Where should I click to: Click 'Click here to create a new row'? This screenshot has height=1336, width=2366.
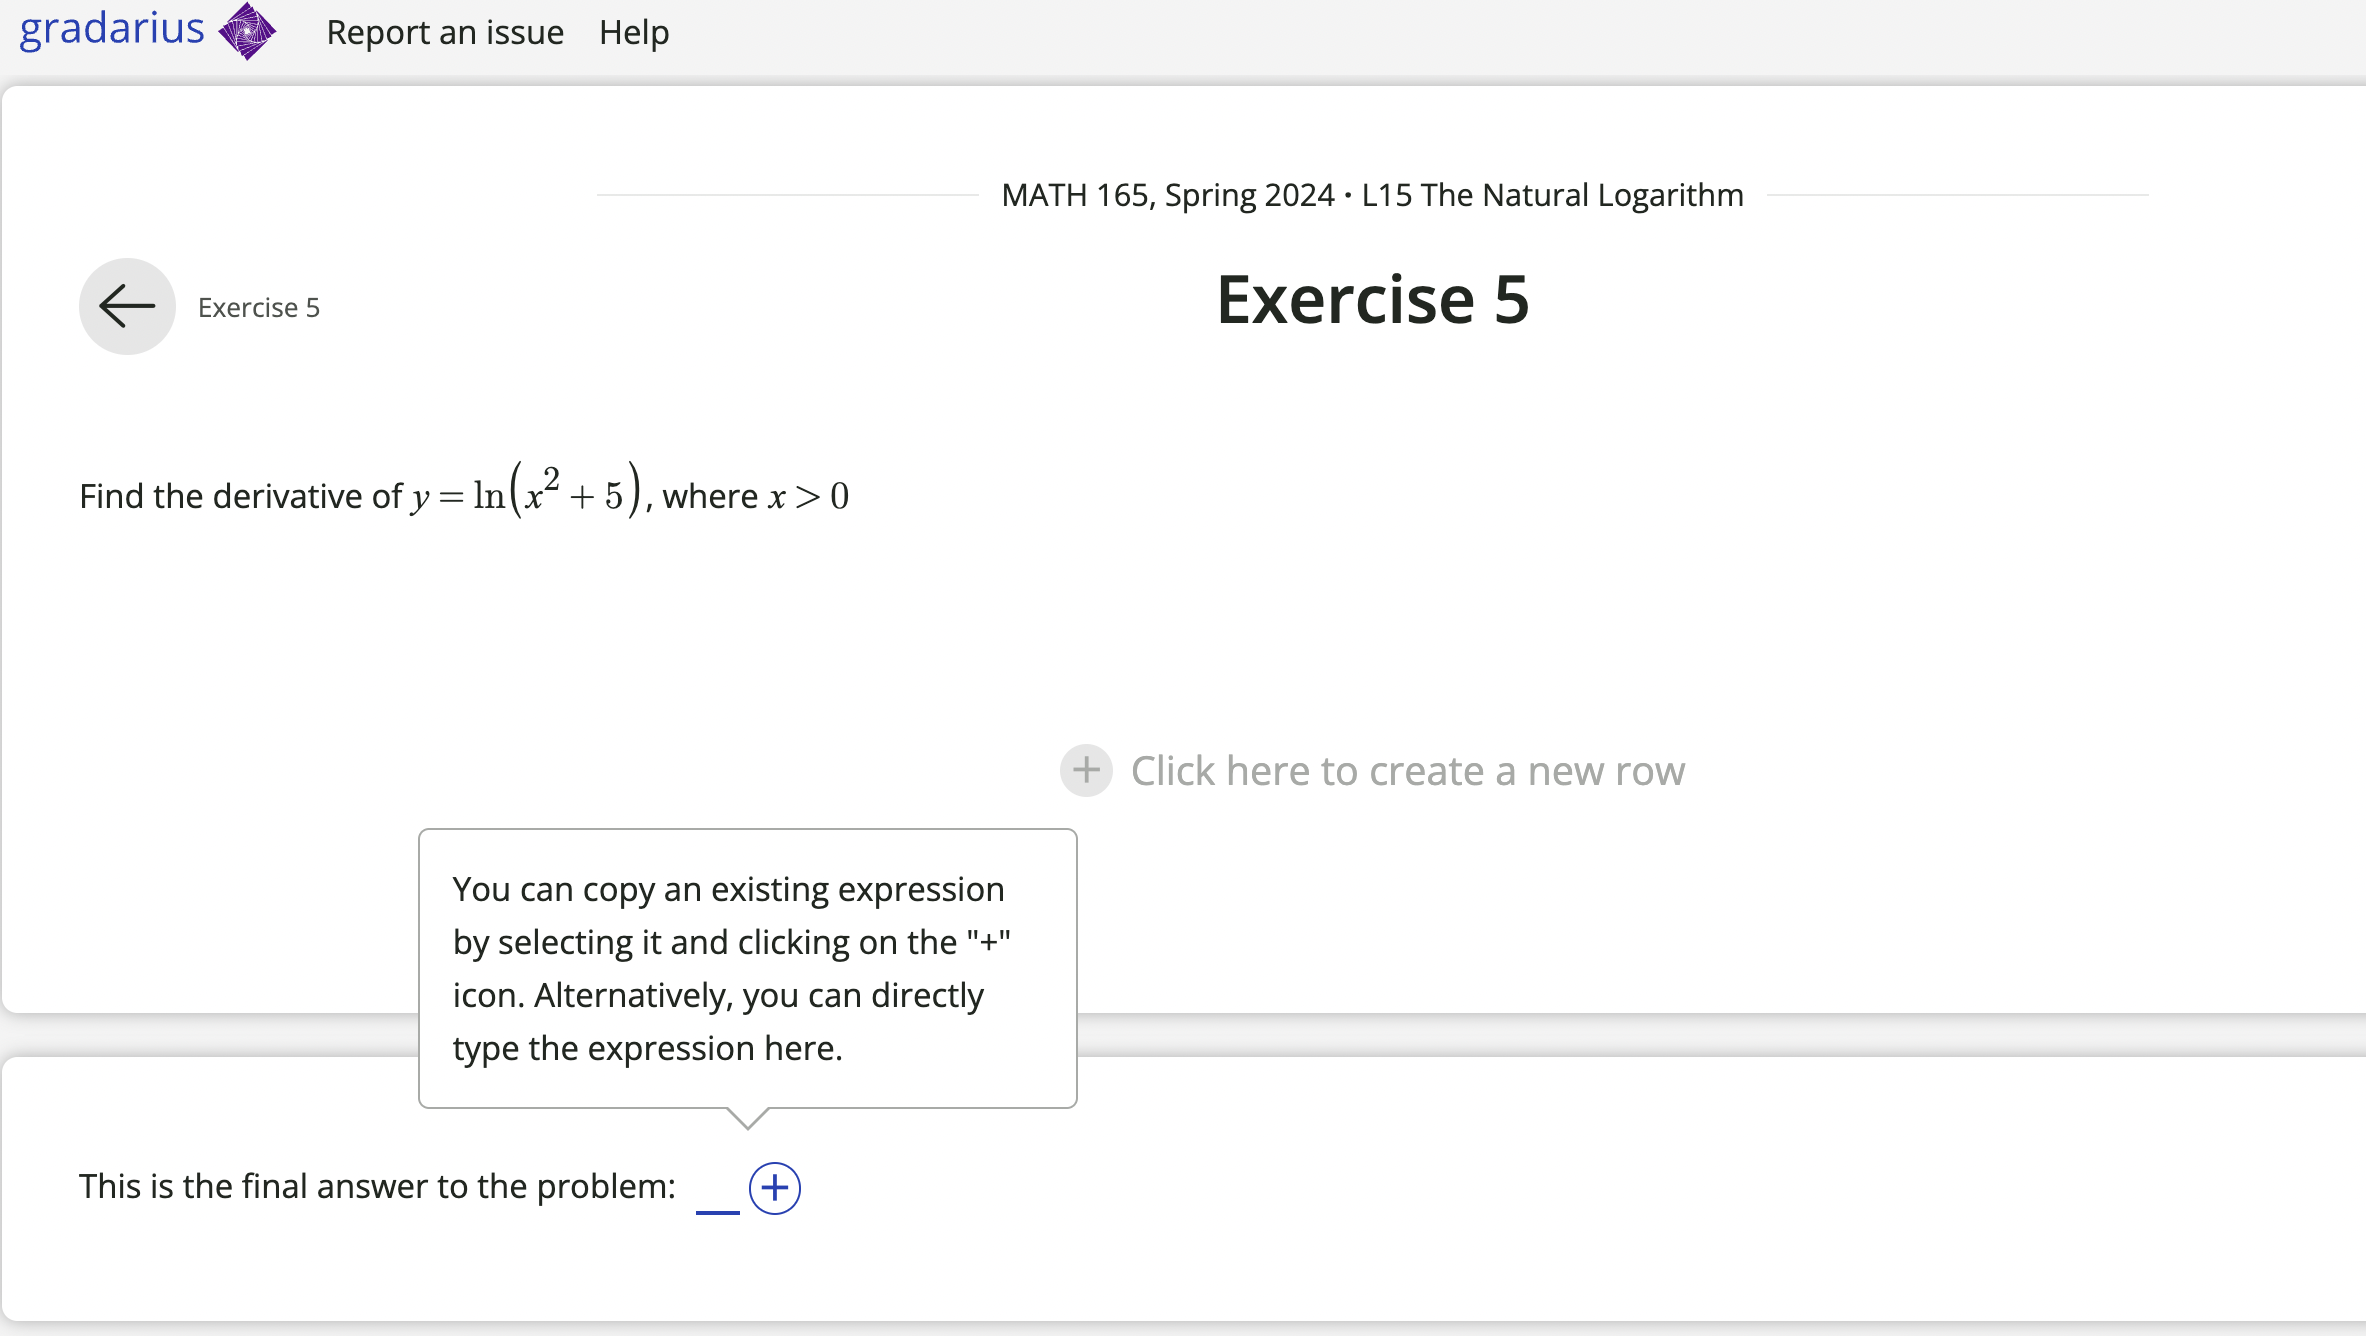(x=1407, y=770)
